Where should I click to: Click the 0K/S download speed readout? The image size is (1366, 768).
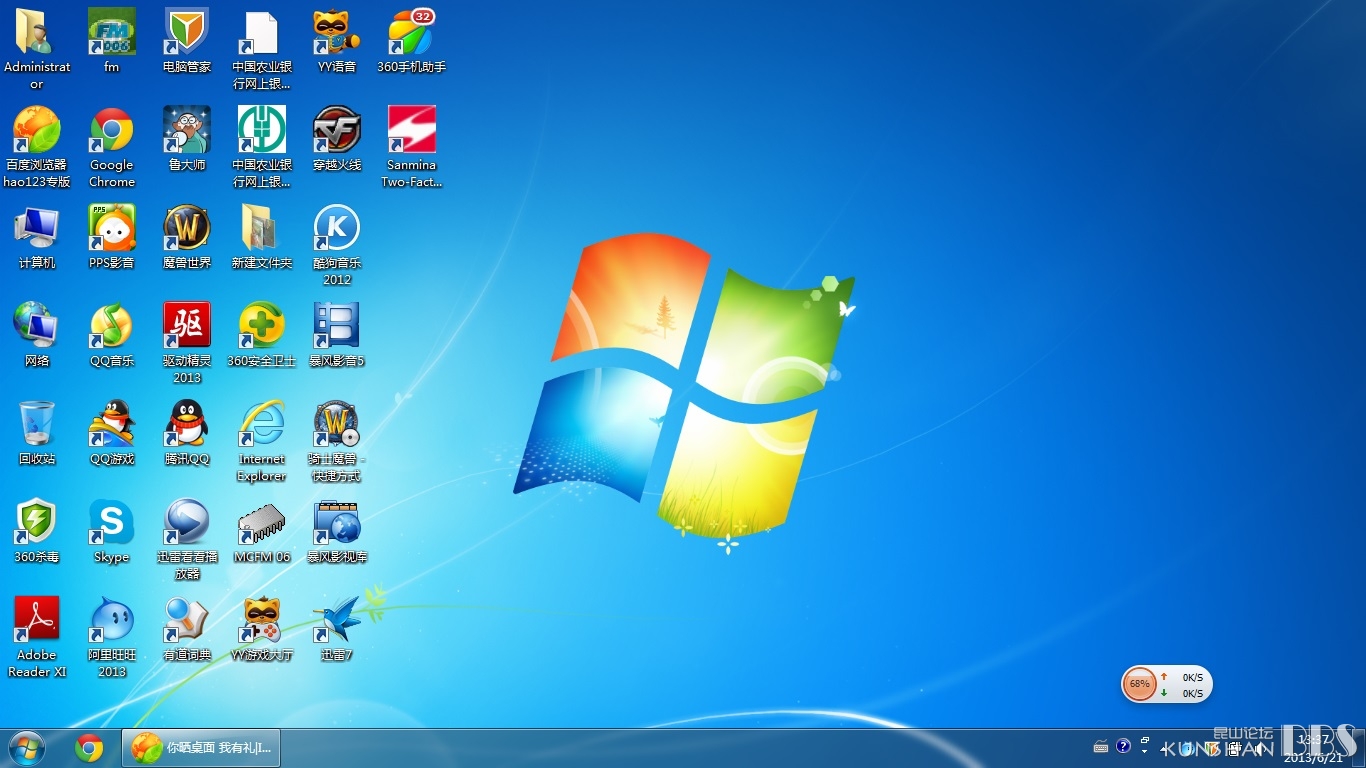pyautogui.click(x=1192, y=693)
